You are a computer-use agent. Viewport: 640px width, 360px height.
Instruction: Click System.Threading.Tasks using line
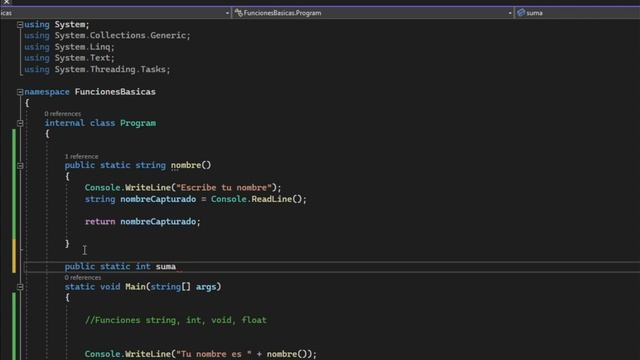point(97,69)
